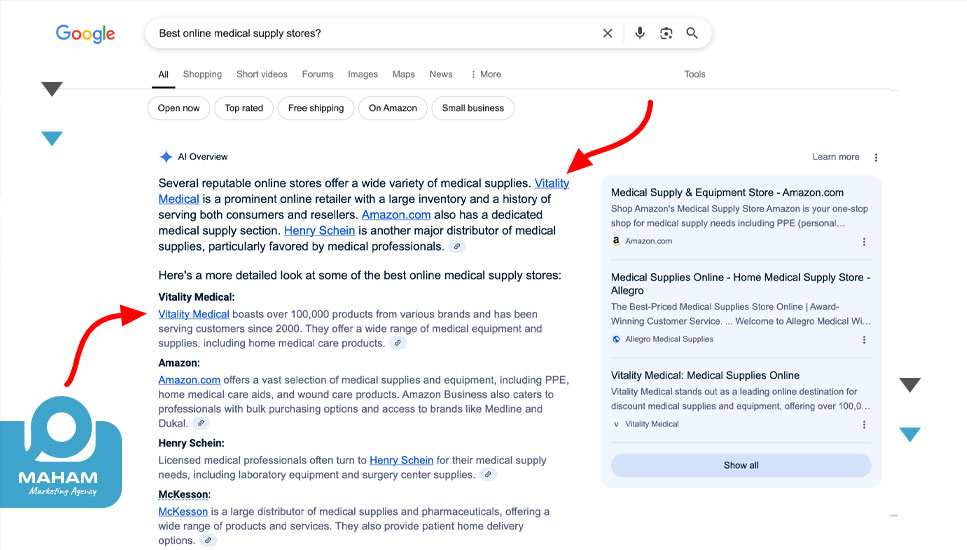967x550 pixels.
Task: Open Medical Supply & Equipment Store Amazon.com result
Action: click(x=727, y=192)
